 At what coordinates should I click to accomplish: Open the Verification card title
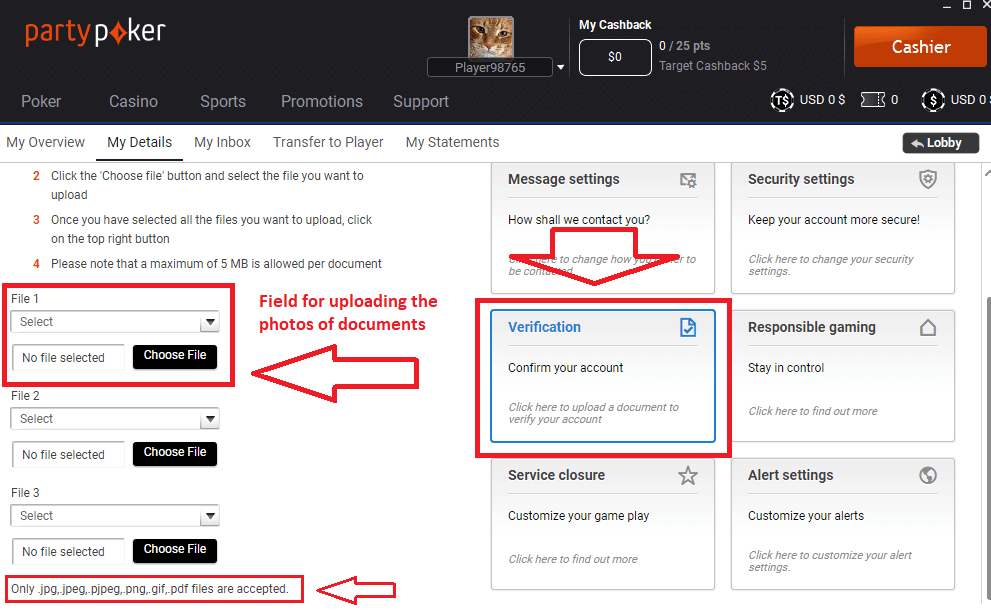[544, 327]
